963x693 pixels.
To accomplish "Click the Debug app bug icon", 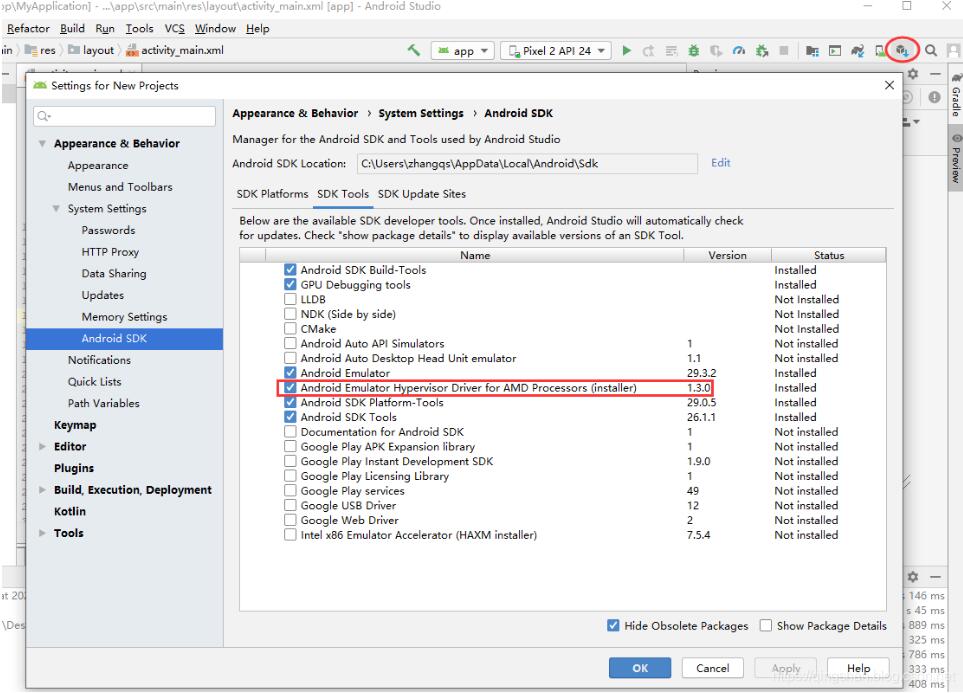I will tap(690, 50).
